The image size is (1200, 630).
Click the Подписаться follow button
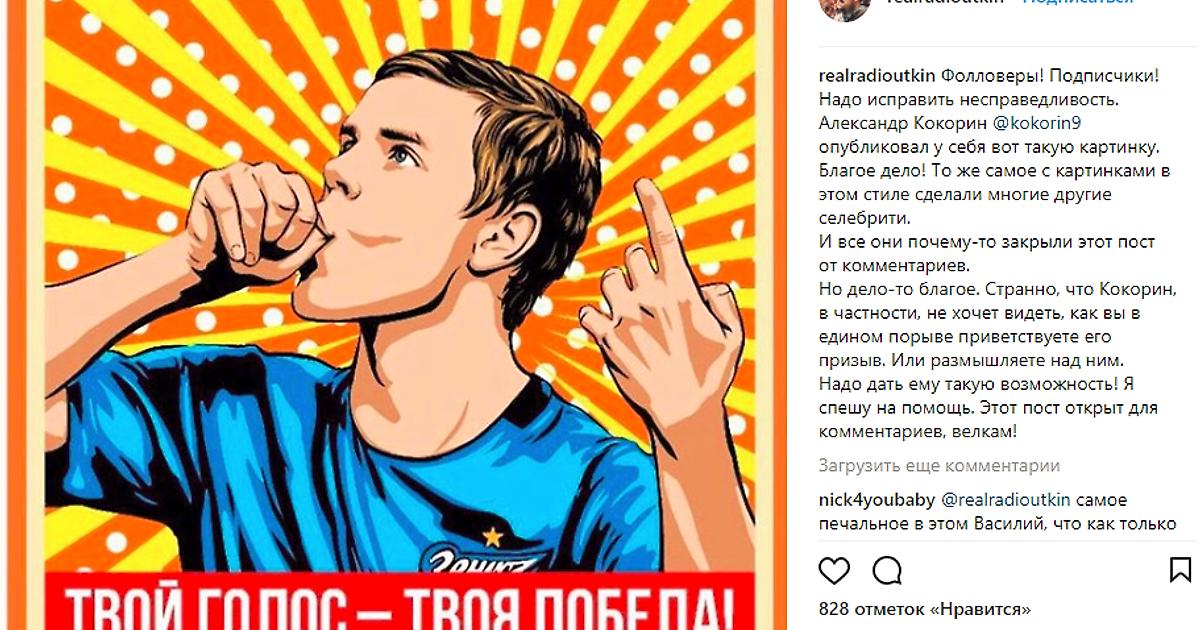(x=1077, y=3)
